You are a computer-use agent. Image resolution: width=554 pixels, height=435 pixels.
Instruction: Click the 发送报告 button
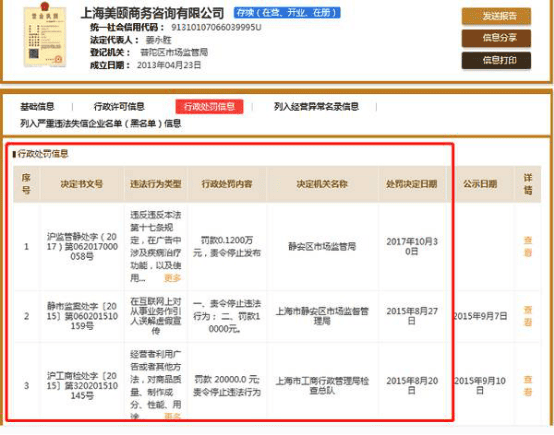[x=496, y=16]
